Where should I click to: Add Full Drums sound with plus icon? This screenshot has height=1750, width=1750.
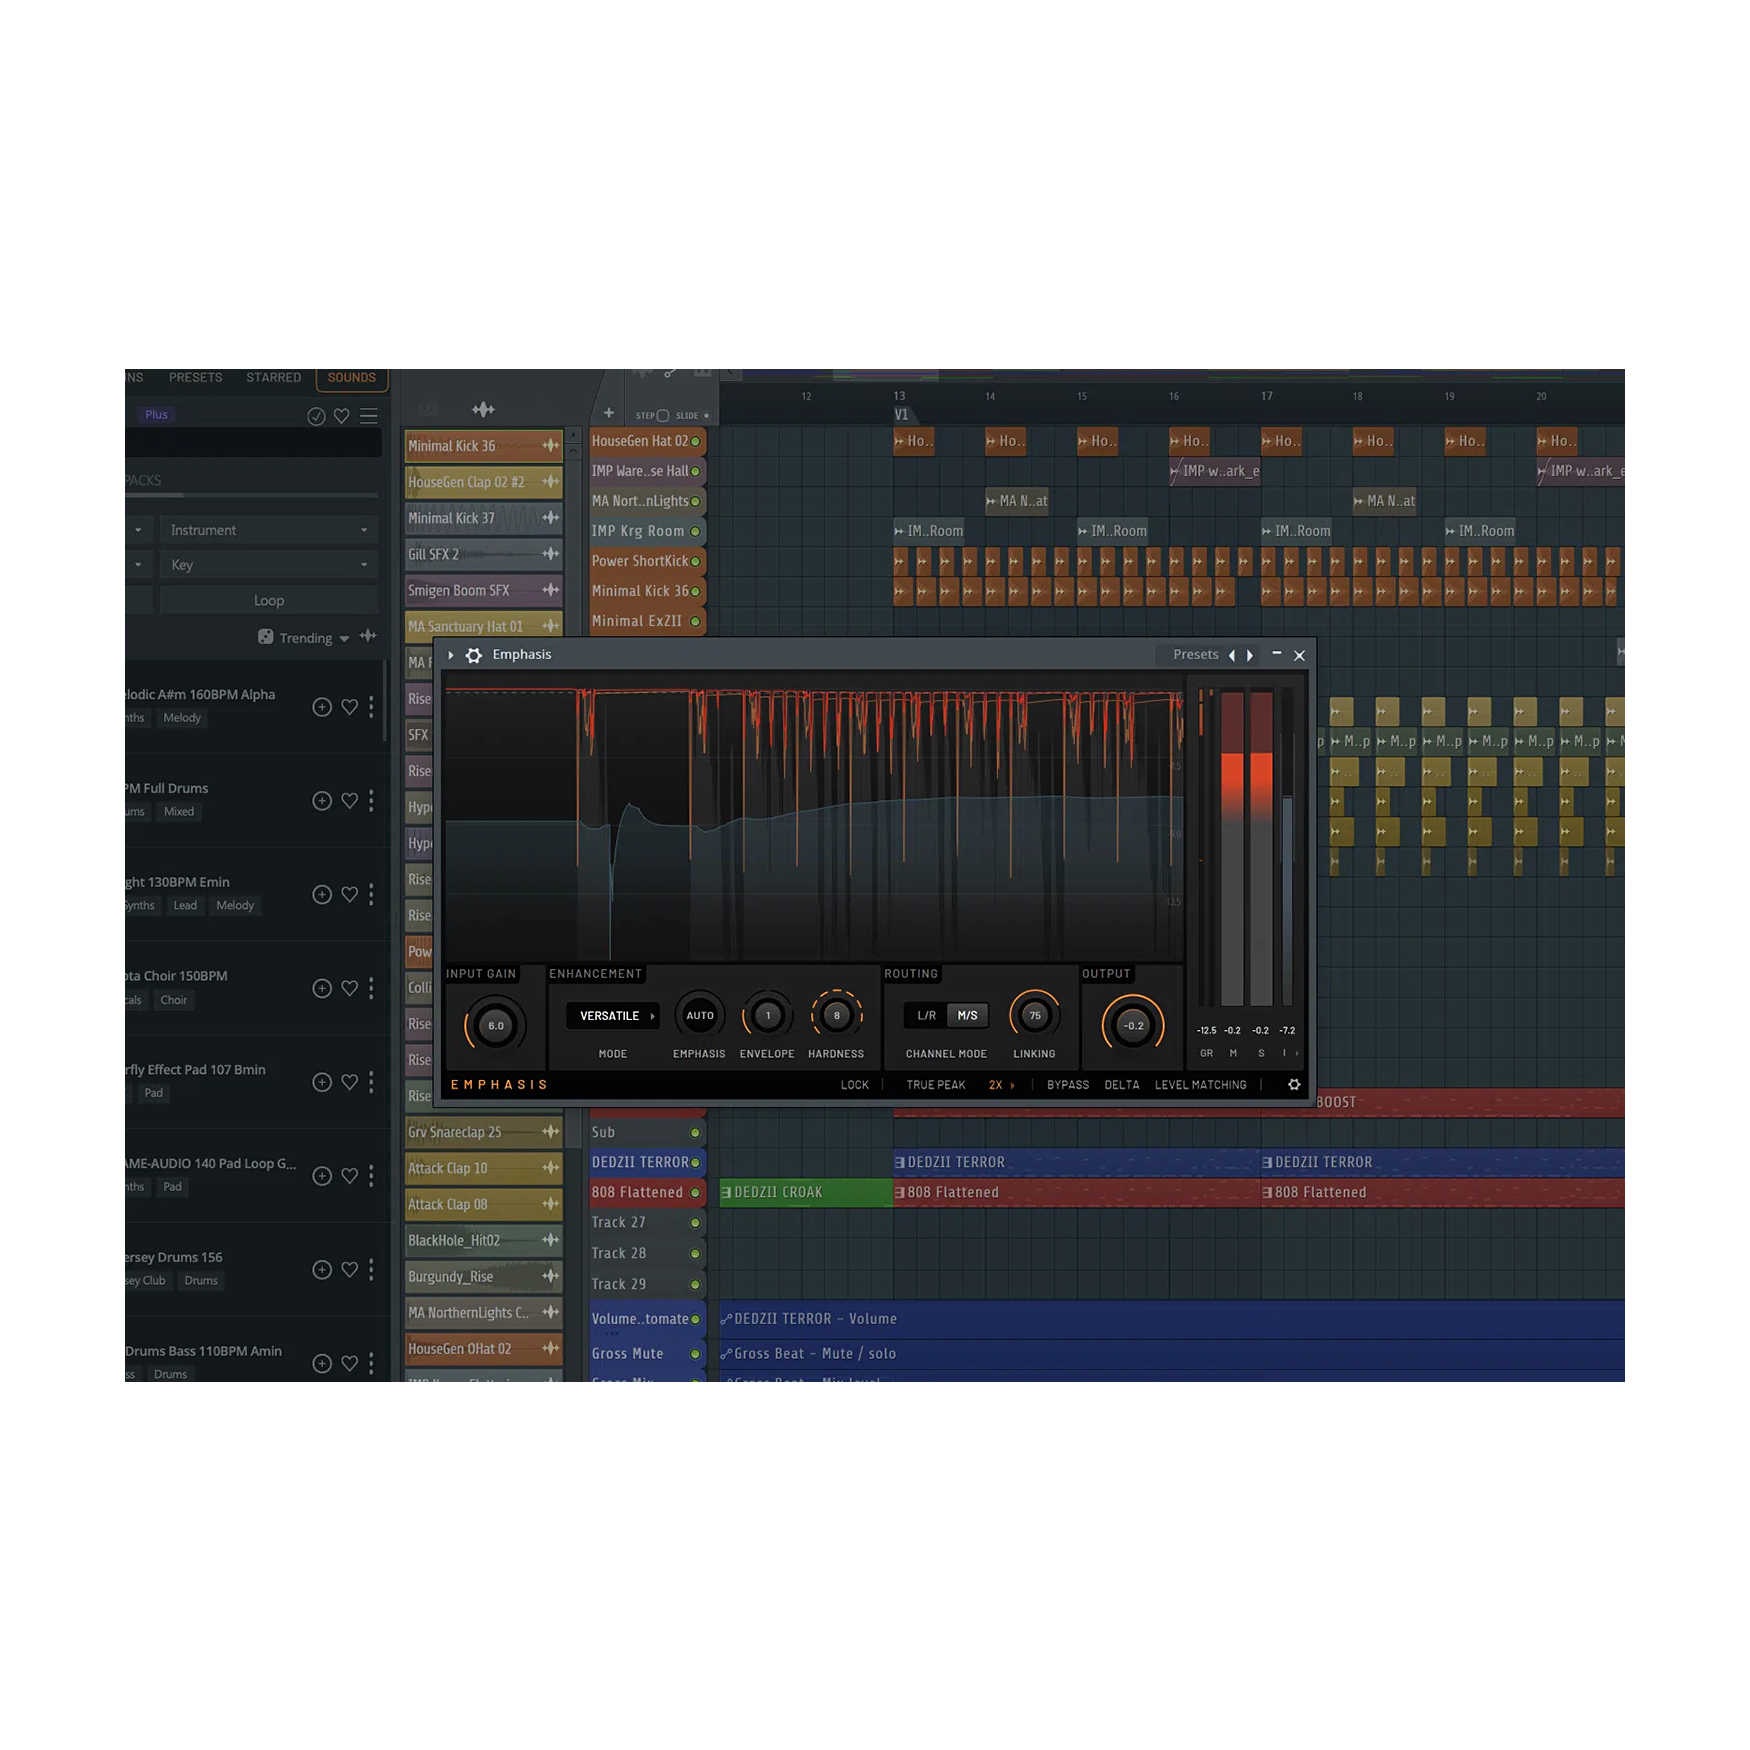(x=322, y=801)
